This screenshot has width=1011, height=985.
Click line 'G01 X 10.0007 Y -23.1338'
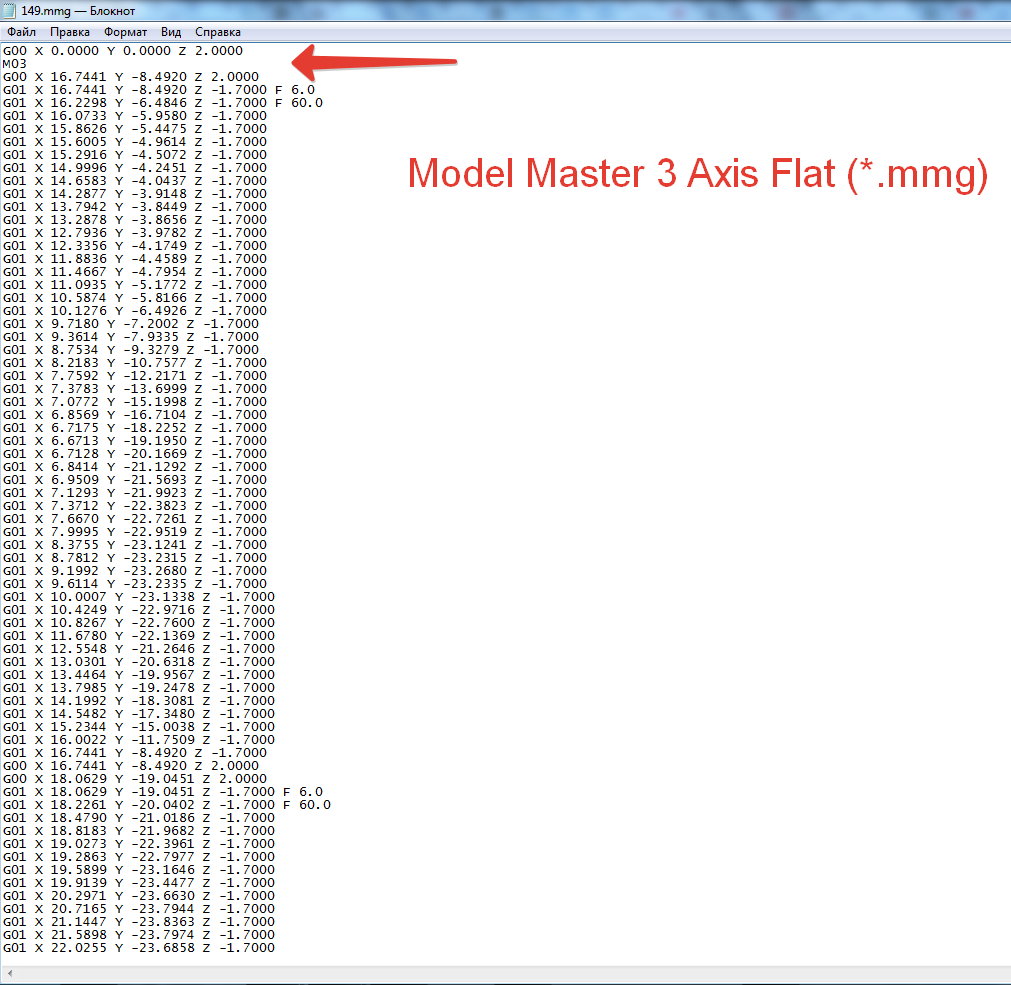point(139,597)
